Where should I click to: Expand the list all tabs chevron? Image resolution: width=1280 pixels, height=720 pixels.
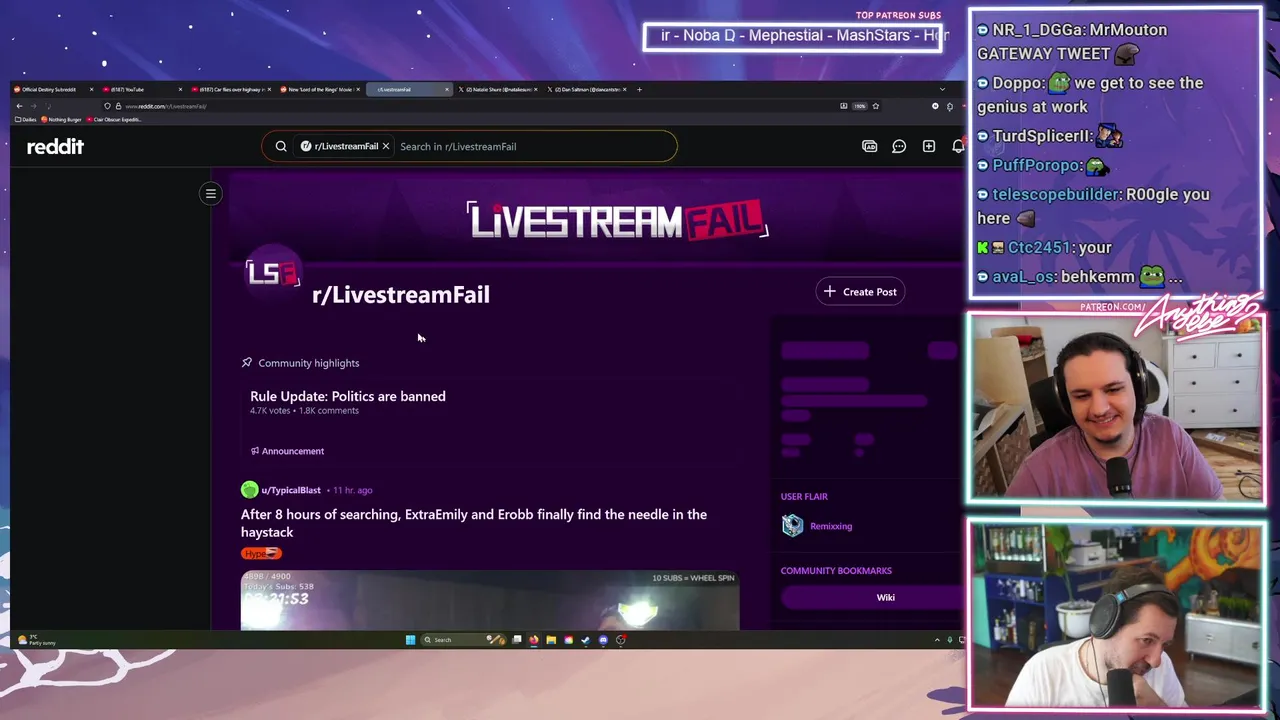(x=942, y=89)
